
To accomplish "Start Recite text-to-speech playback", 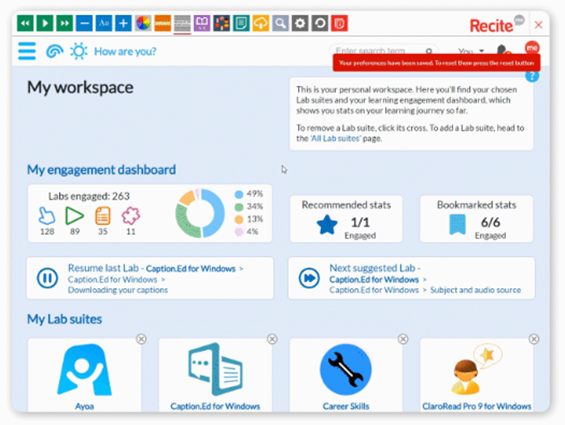I will (45, 23).
